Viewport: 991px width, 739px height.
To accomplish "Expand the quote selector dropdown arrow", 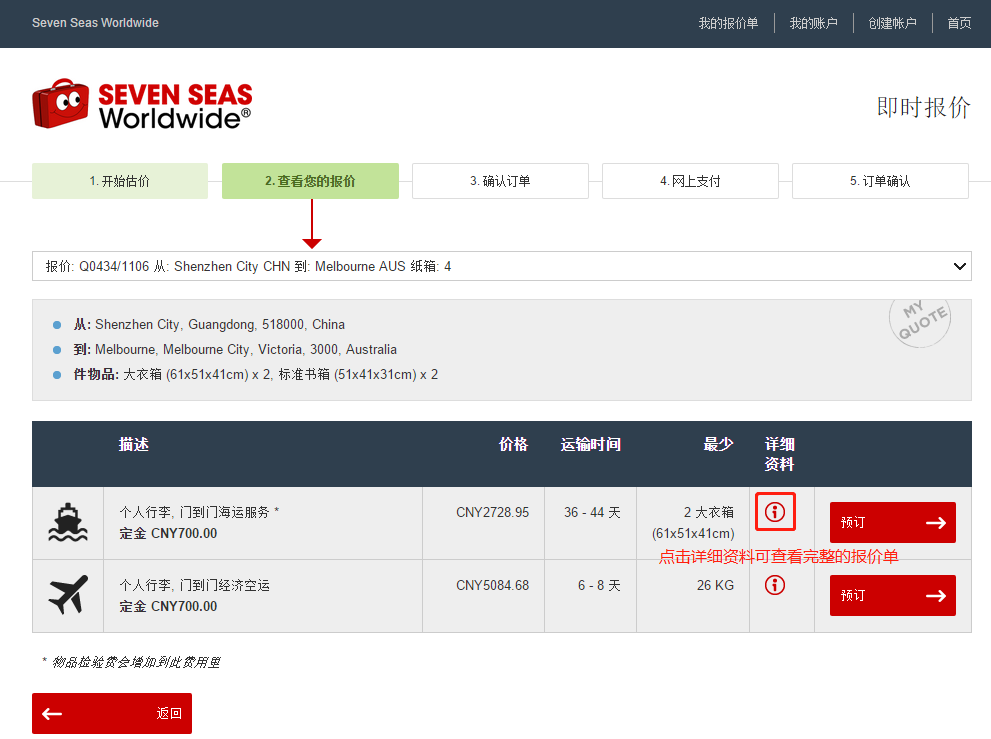I will coord(959,266).
